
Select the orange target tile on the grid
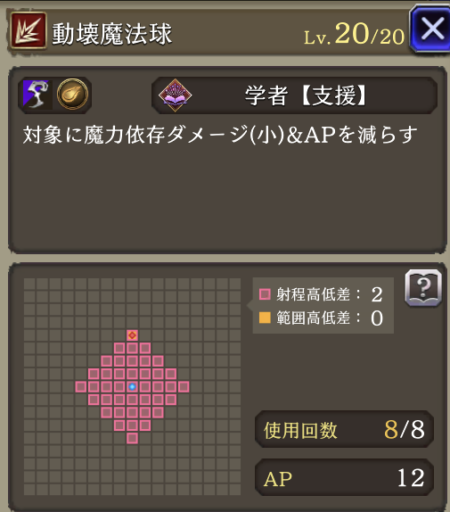coord(132,335)
